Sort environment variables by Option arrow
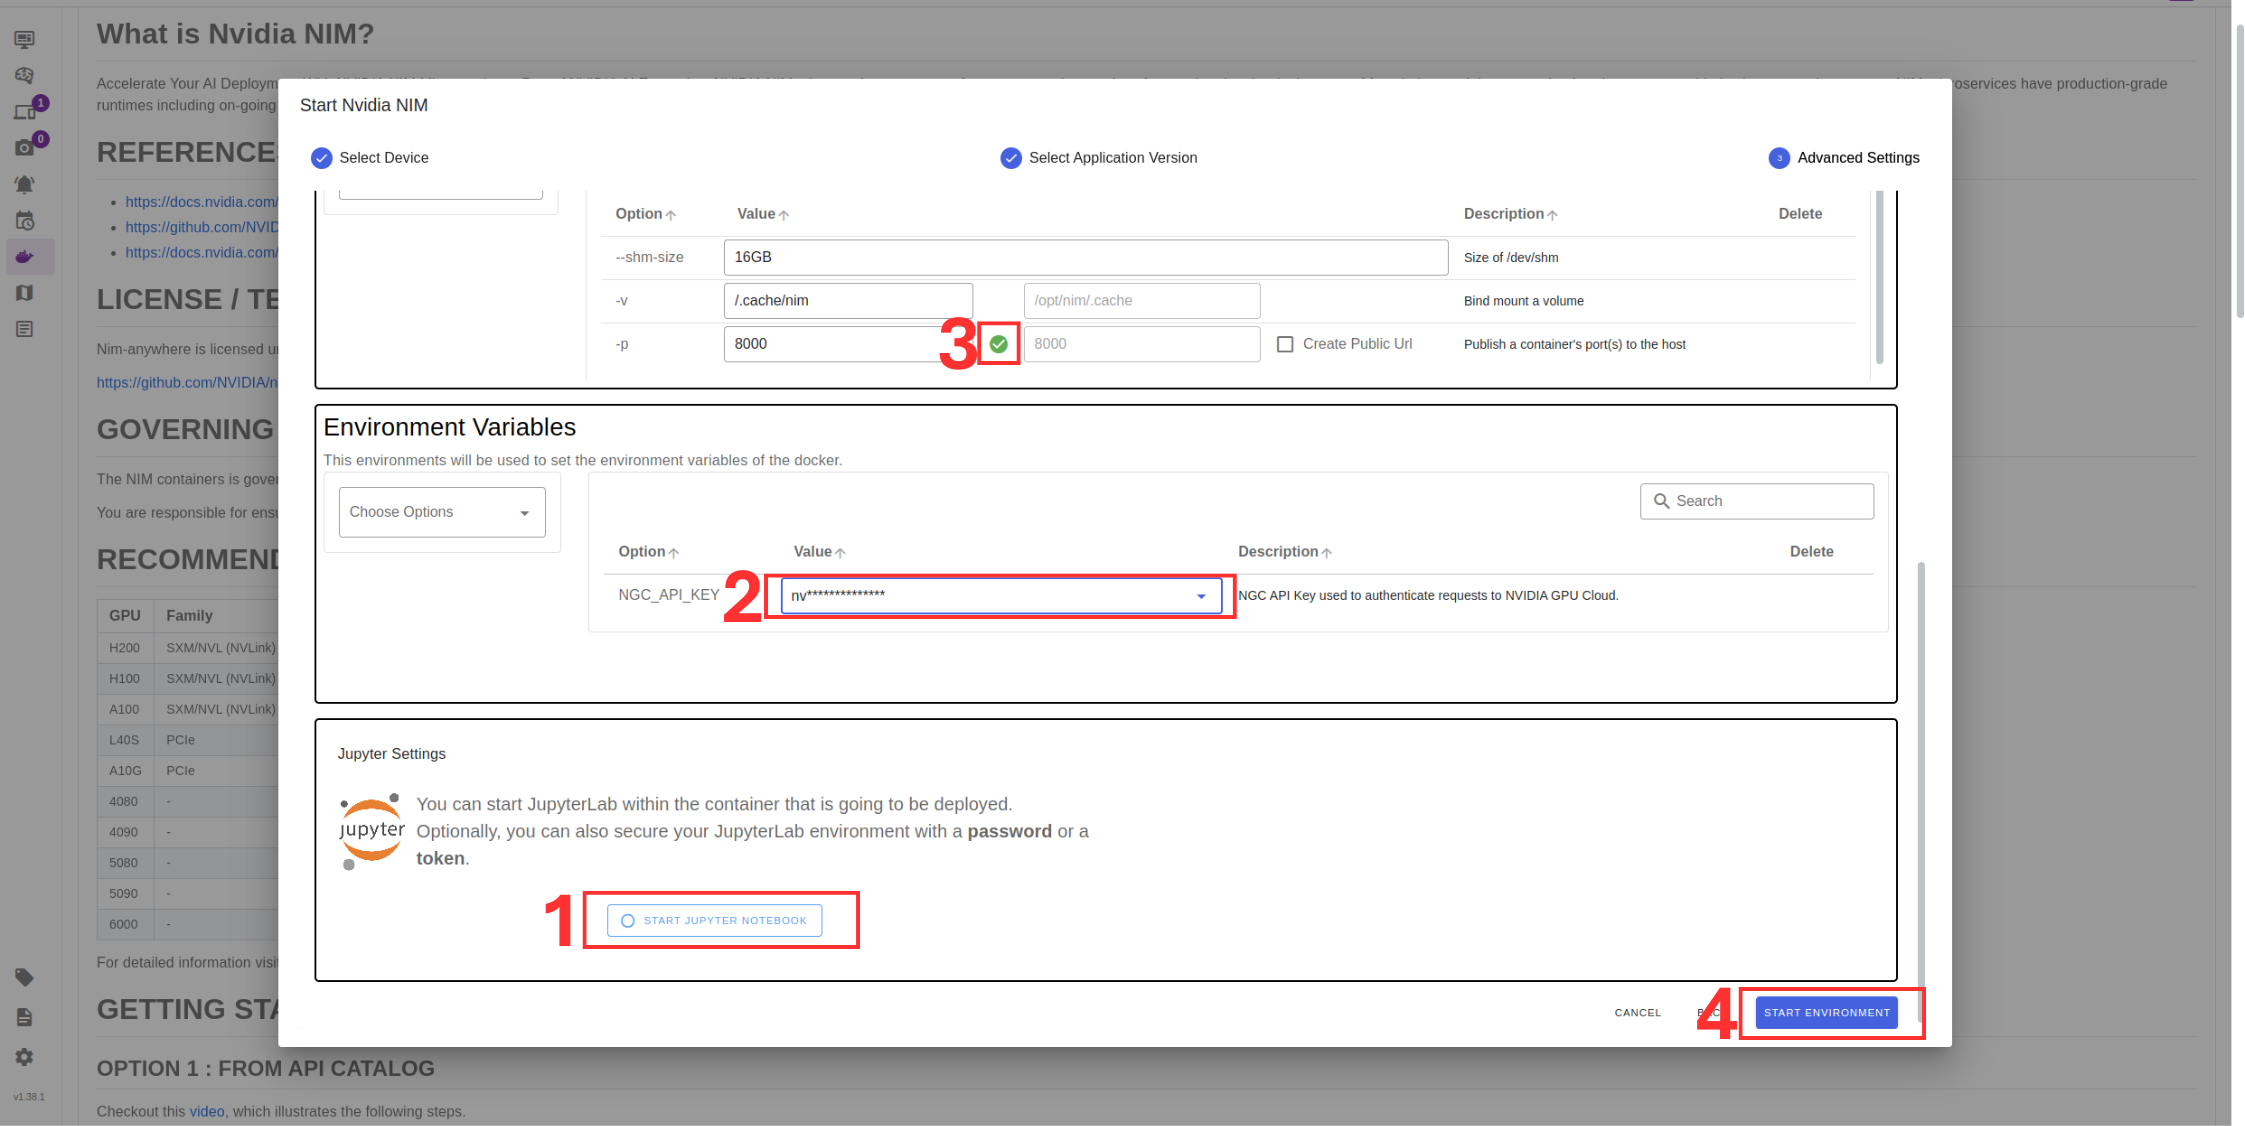 tap(674, 553)
